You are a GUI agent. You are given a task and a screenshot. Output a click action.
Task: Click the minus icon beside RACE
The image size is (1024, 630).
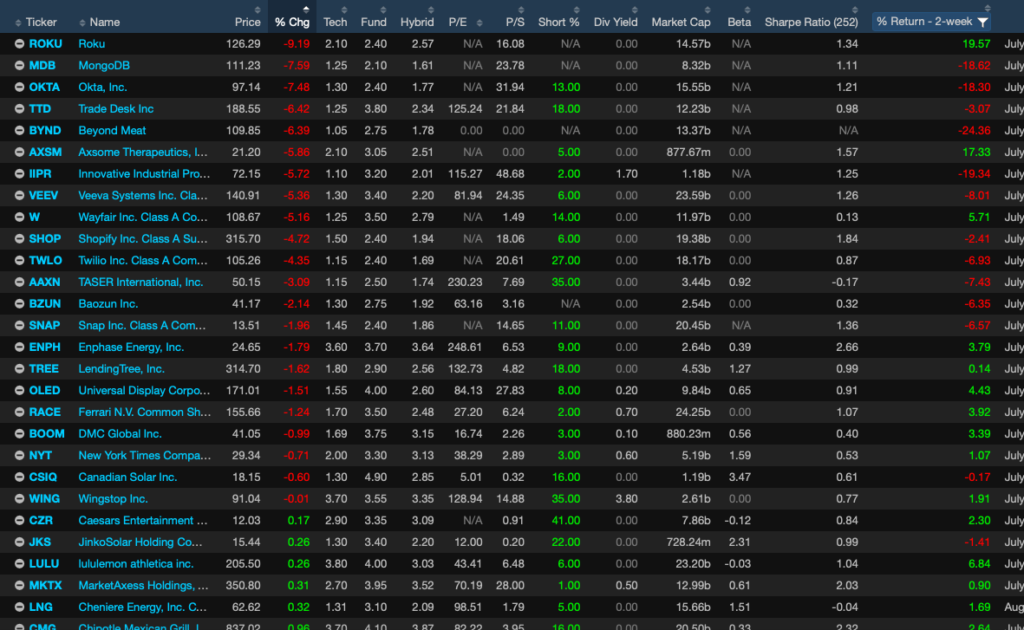coord(20,412)
